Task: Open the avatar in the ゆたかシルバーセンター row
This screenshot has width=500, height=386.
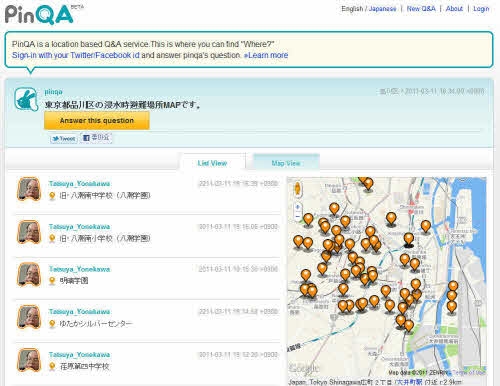Action: 29,317
